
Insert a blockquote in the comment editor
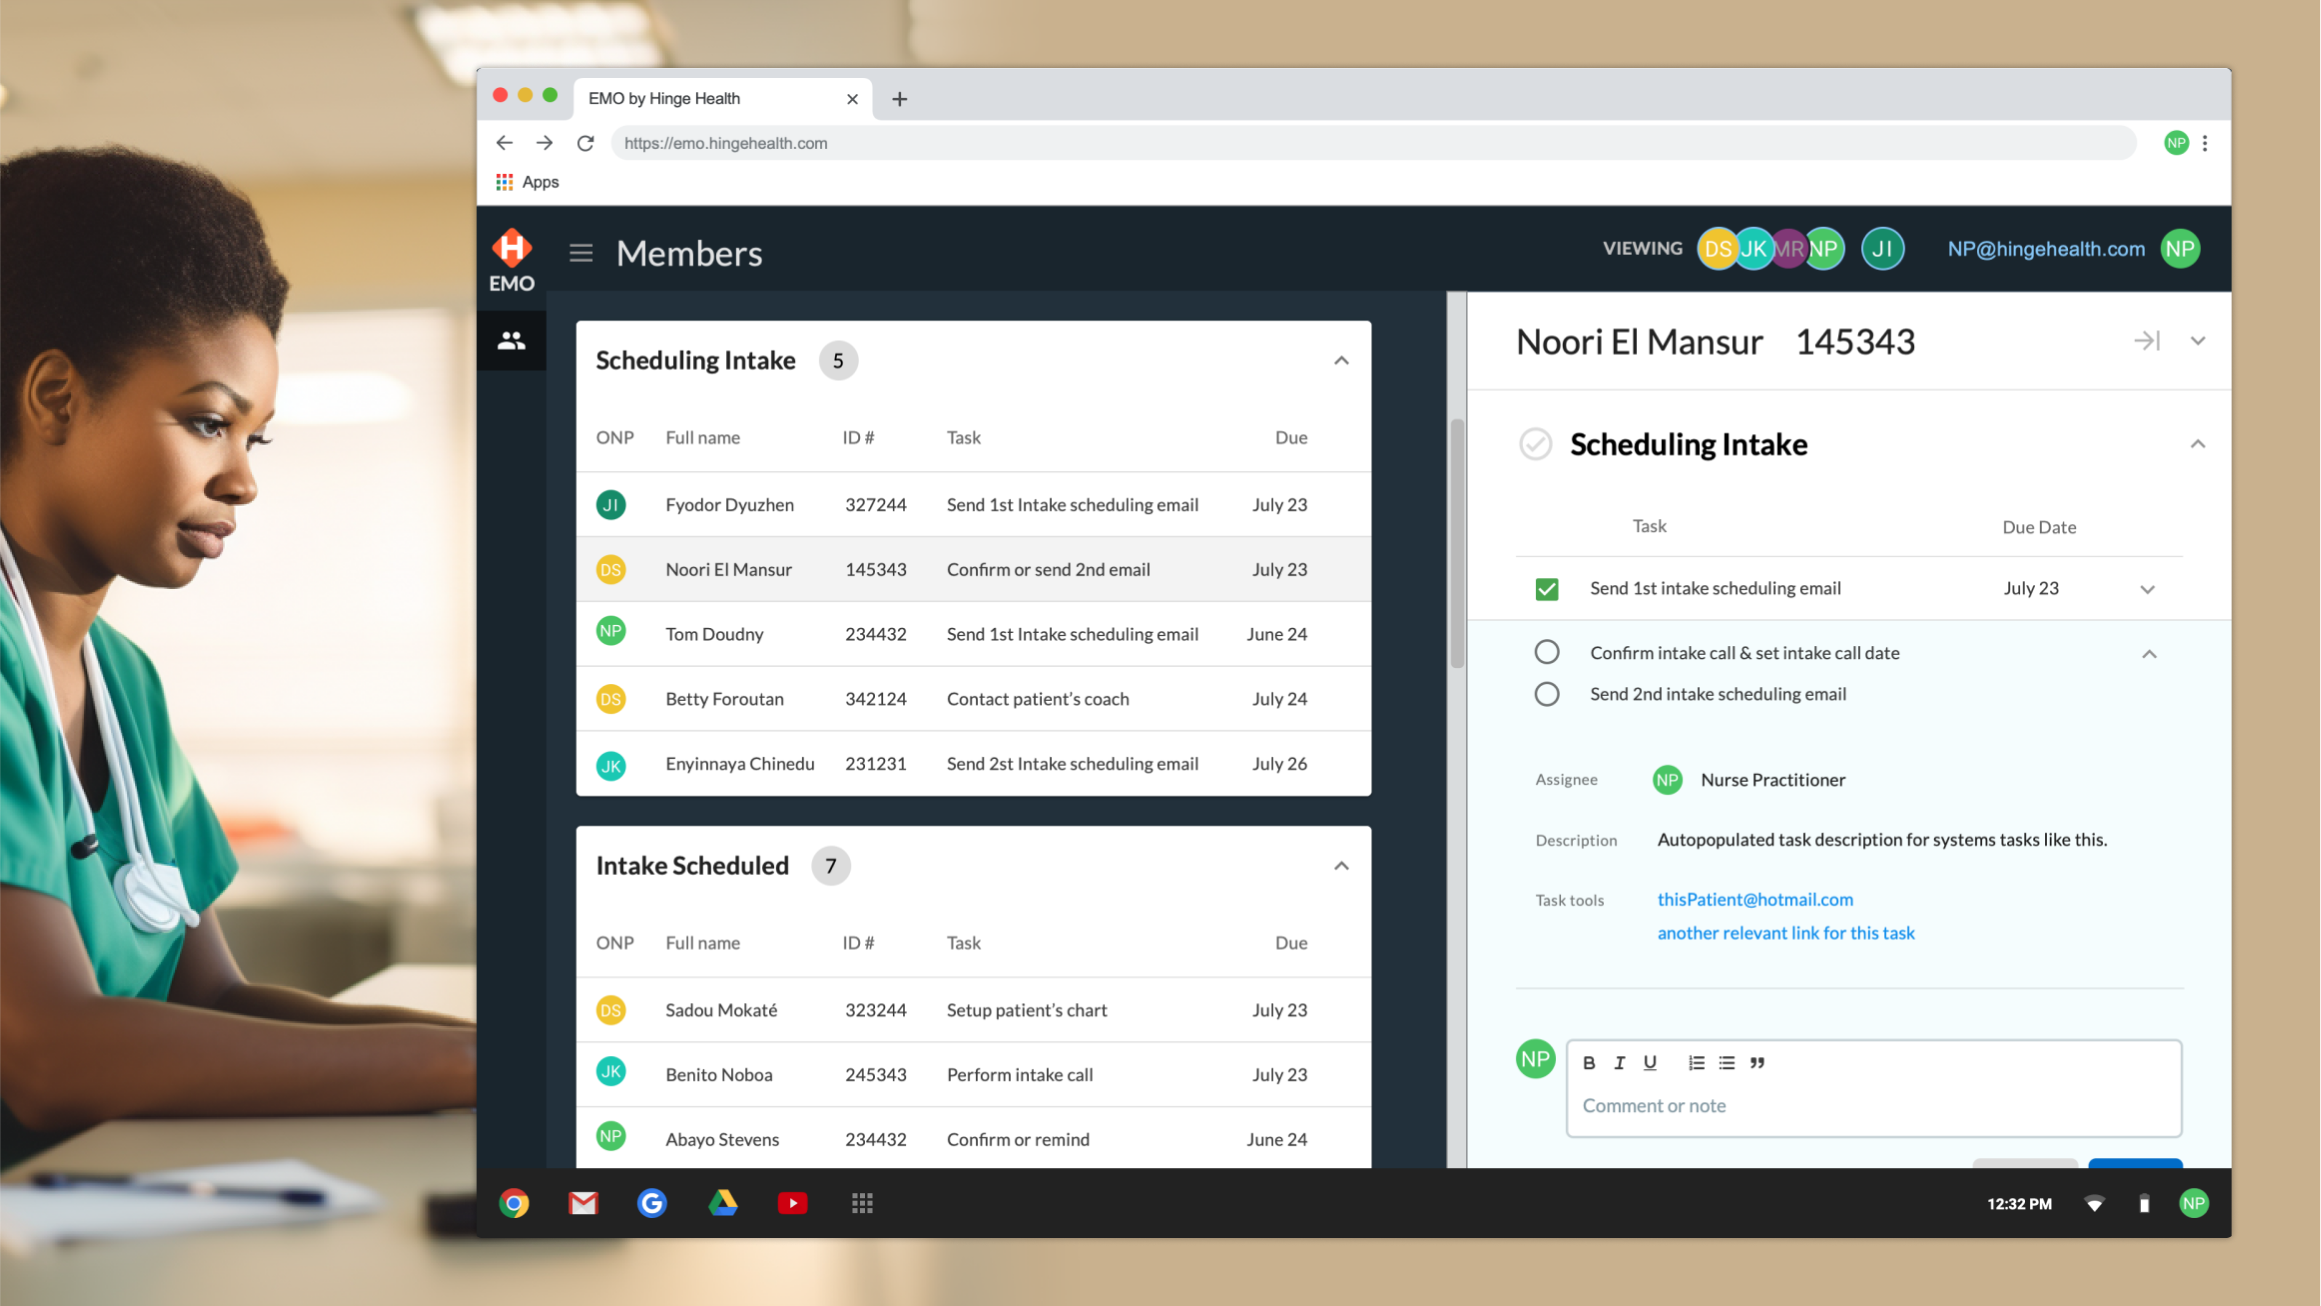coord(1758,1063)
